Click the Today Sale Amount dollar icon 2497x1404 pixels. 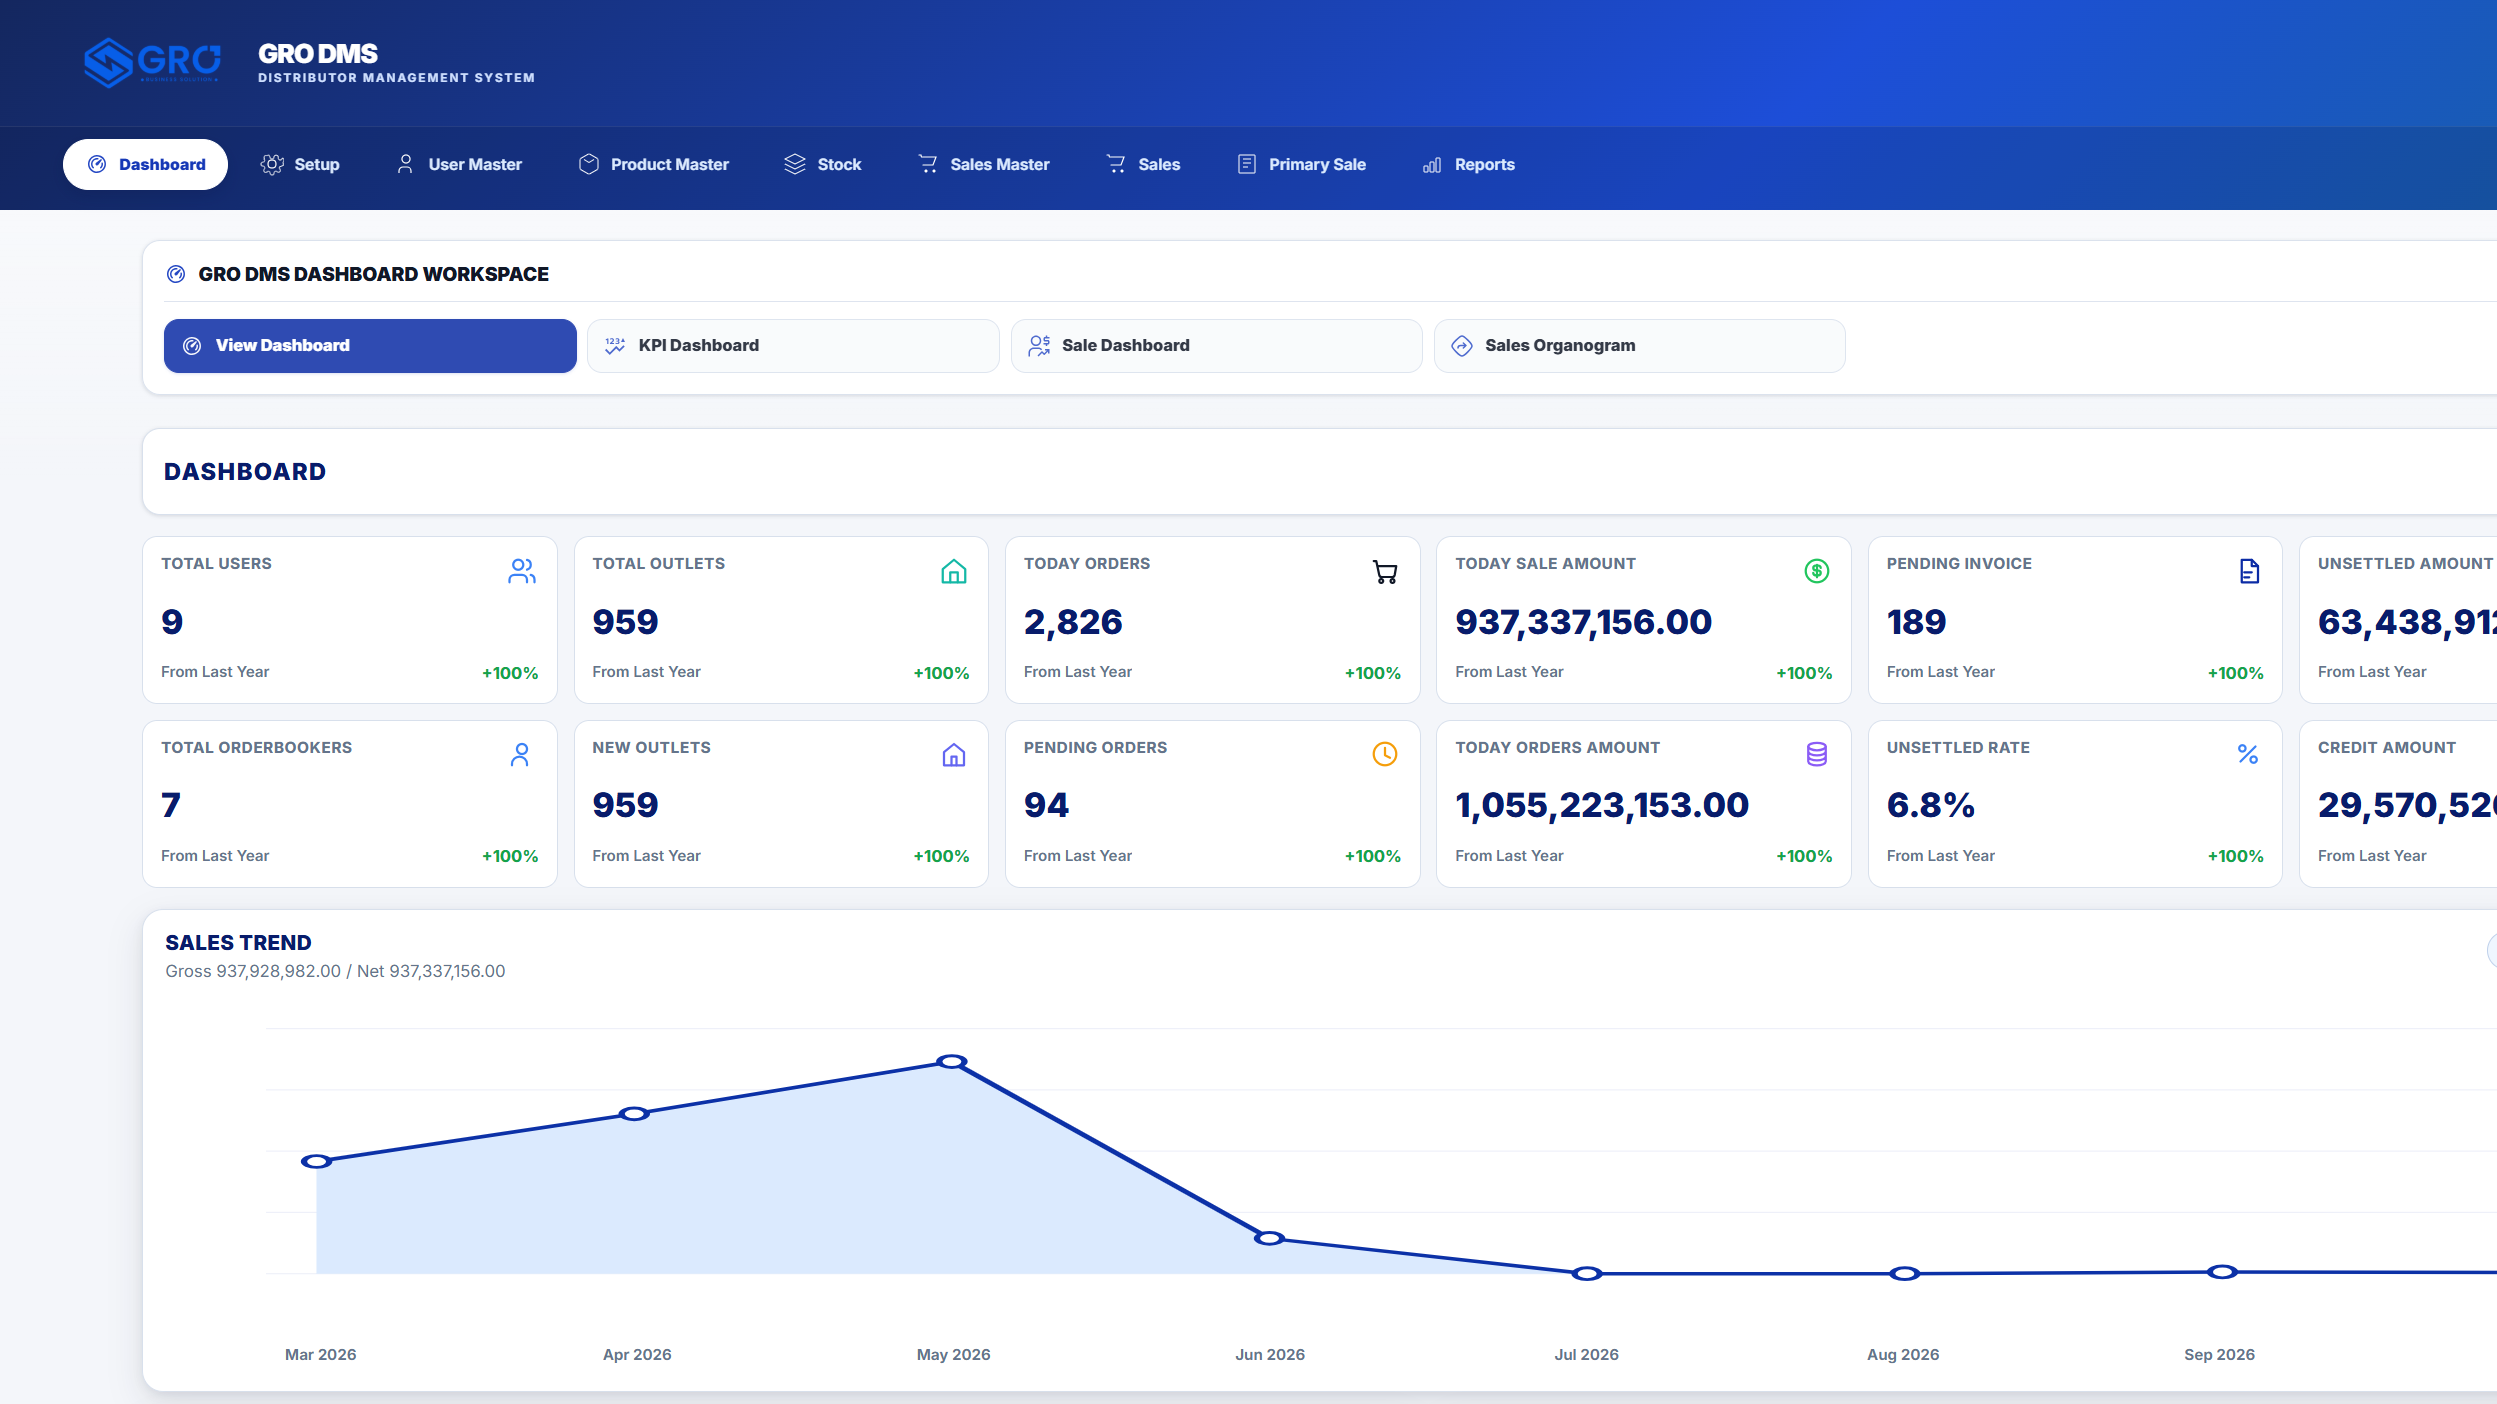click(1817, 571)
